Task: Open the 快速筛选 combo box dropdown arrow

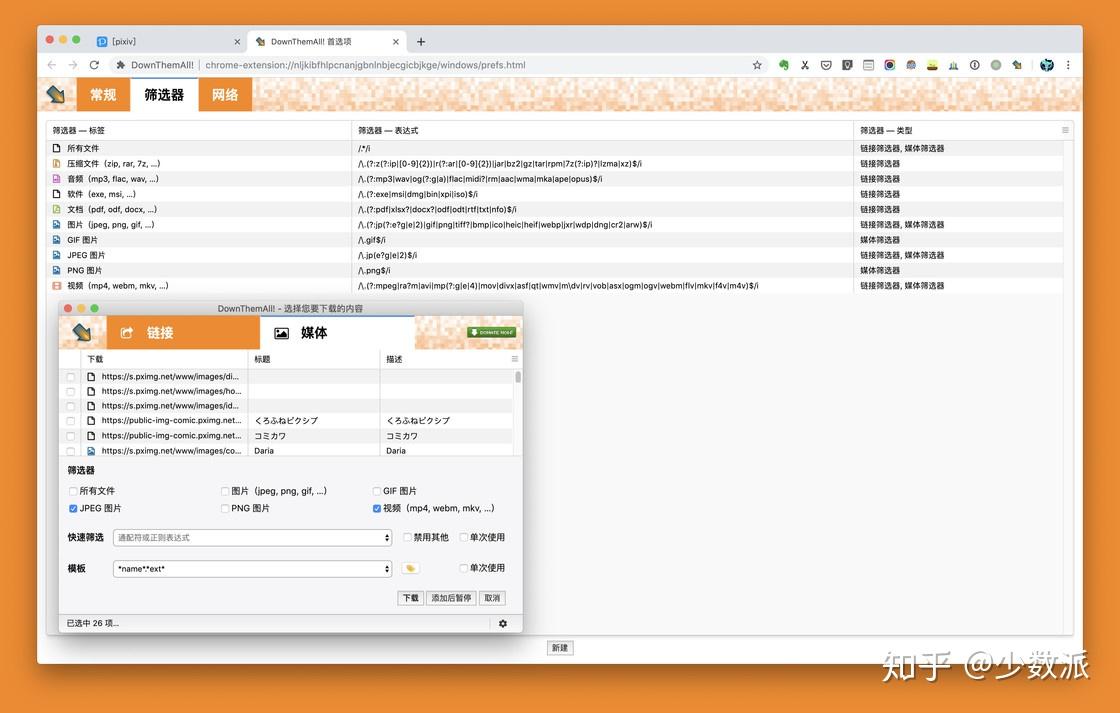Action: (x=387, y=537)
